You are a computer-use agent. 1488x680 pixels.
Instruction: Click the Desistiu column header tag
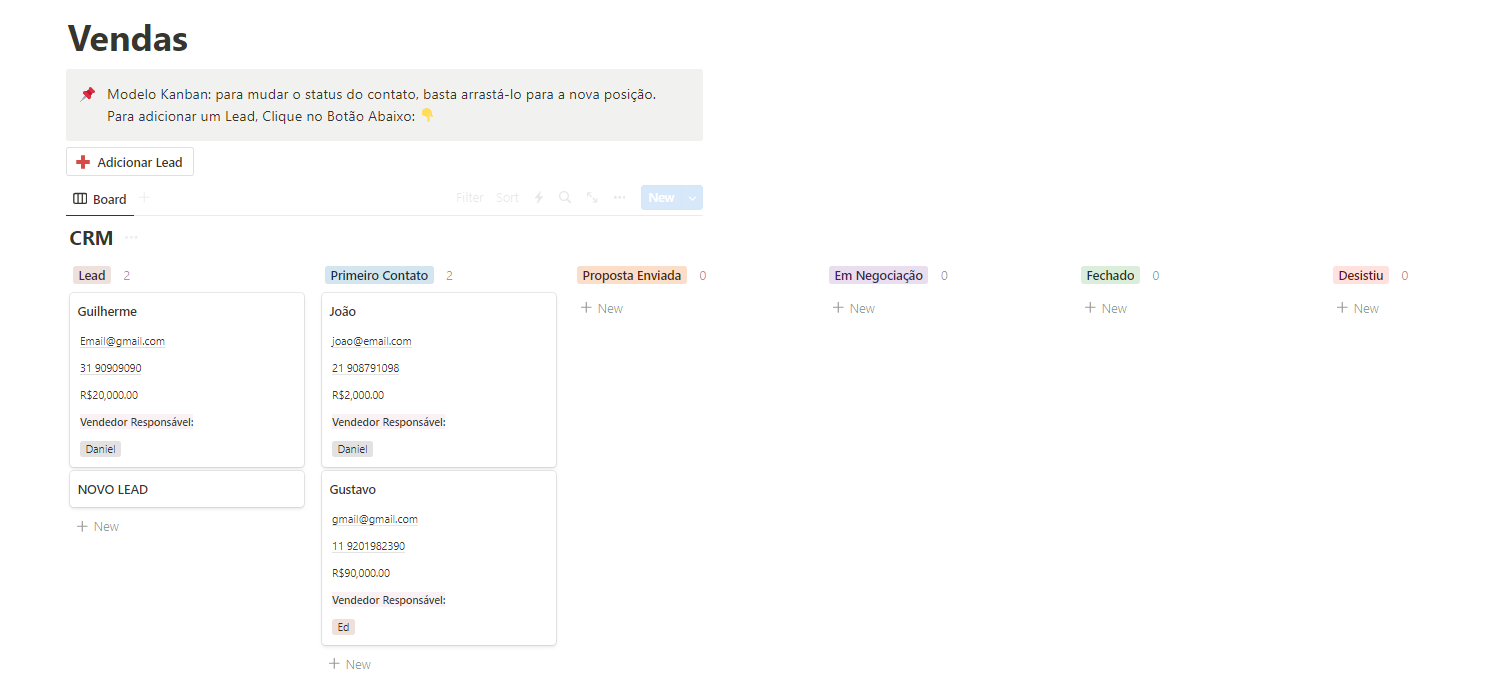pyautogui.click(x=1360, y=276)
